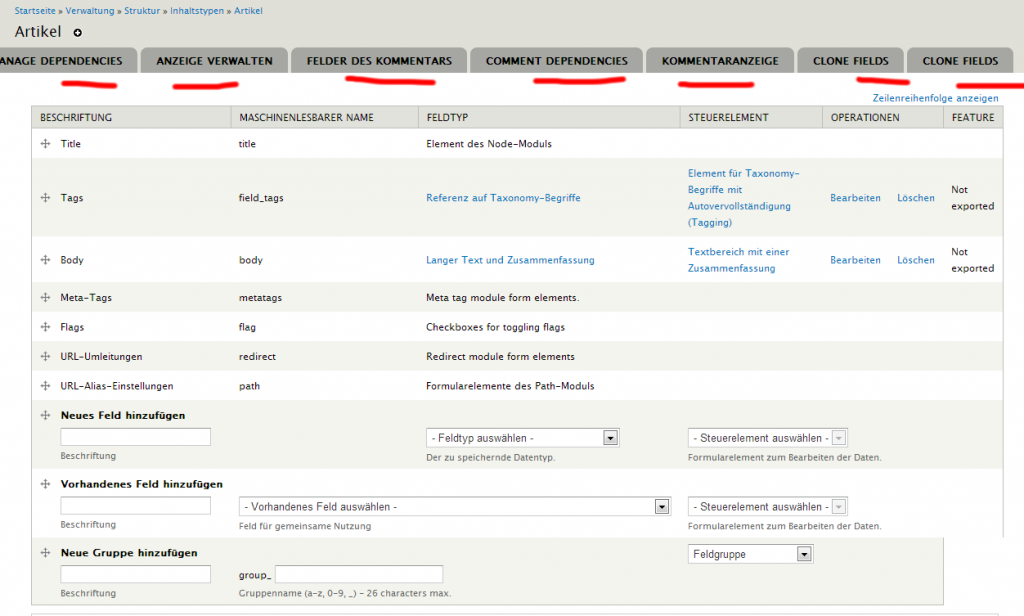
Task: Click Löschen link for the Body field
Action: (x=915, y=260)
